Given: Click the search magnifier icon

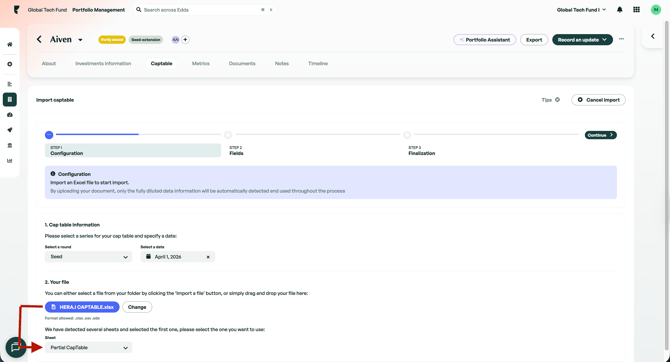Looking at the screenshot, I should 138,9.
